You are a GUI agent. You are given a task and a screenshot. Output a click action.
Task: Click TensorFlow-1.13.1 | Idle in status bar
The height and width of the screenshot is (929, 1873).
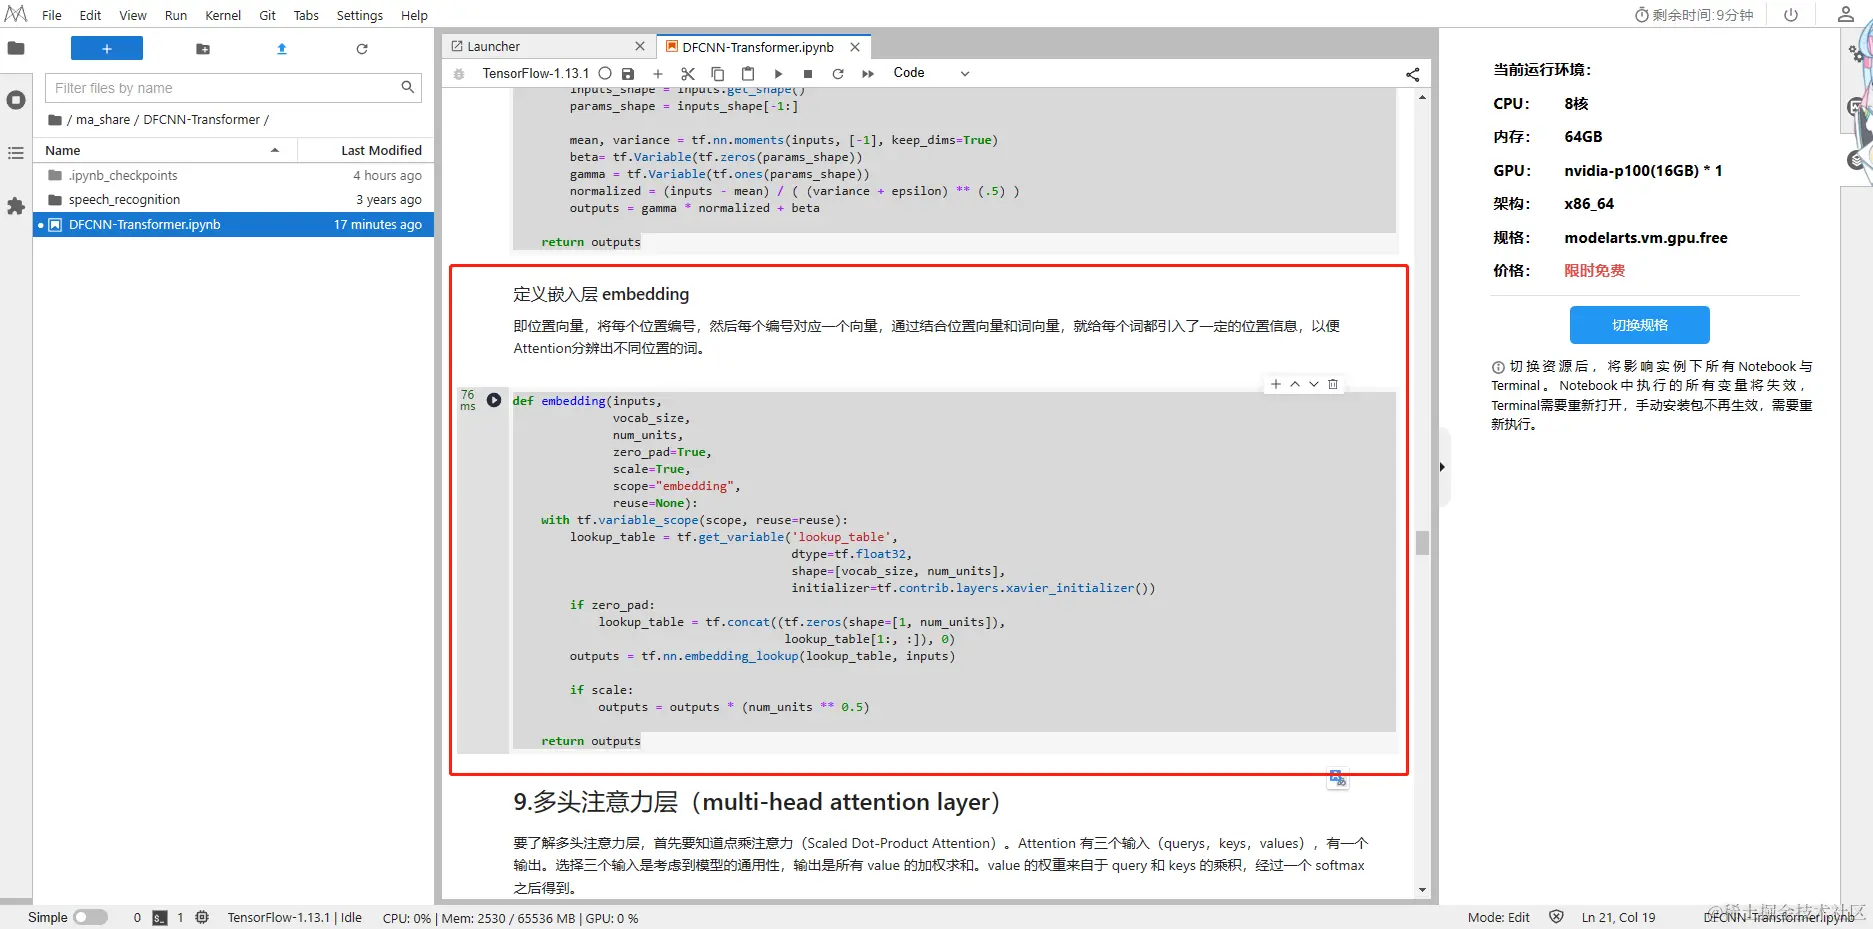click(x=295, y=917)
